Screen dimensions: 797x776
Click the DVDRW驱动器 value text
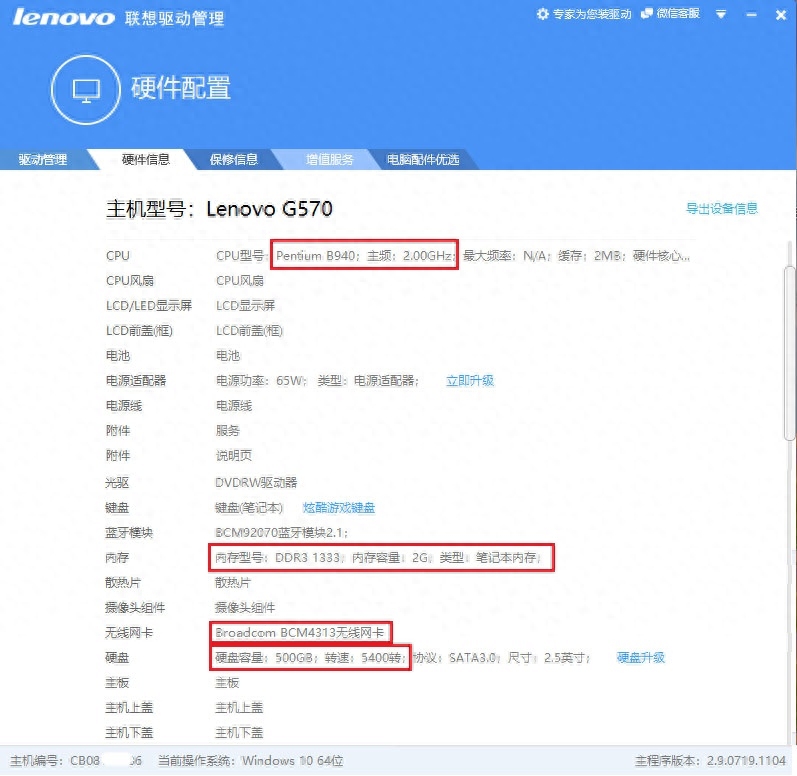256,483
